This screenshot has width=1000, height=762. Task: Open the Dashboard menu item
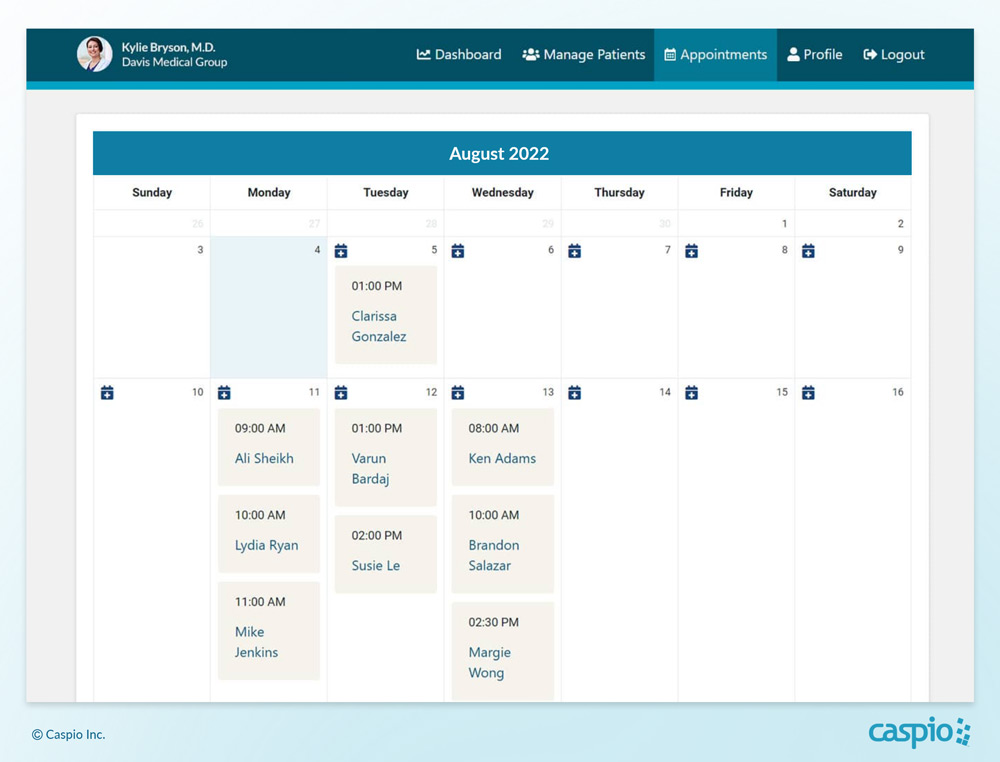tap(459, 55)
